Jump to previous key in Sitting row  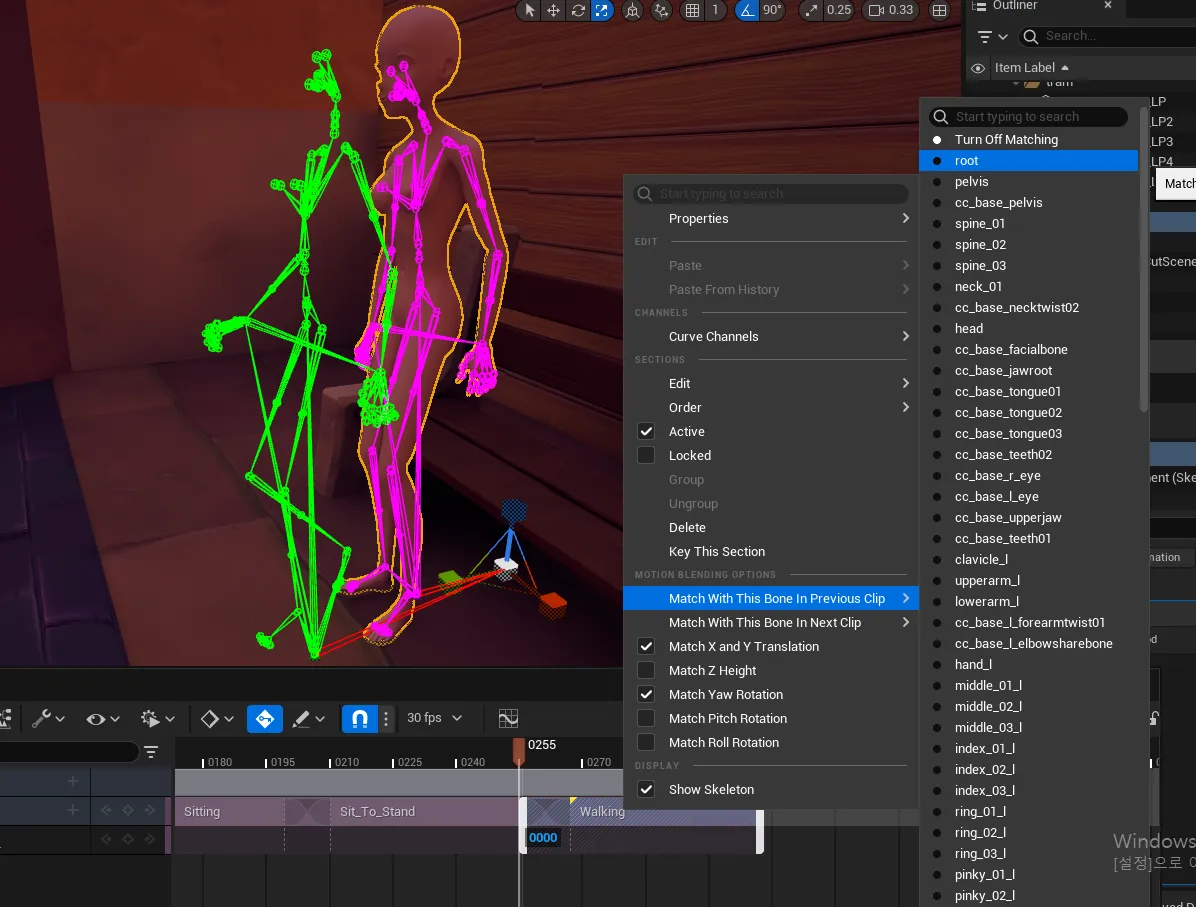[x=106, y=810]
